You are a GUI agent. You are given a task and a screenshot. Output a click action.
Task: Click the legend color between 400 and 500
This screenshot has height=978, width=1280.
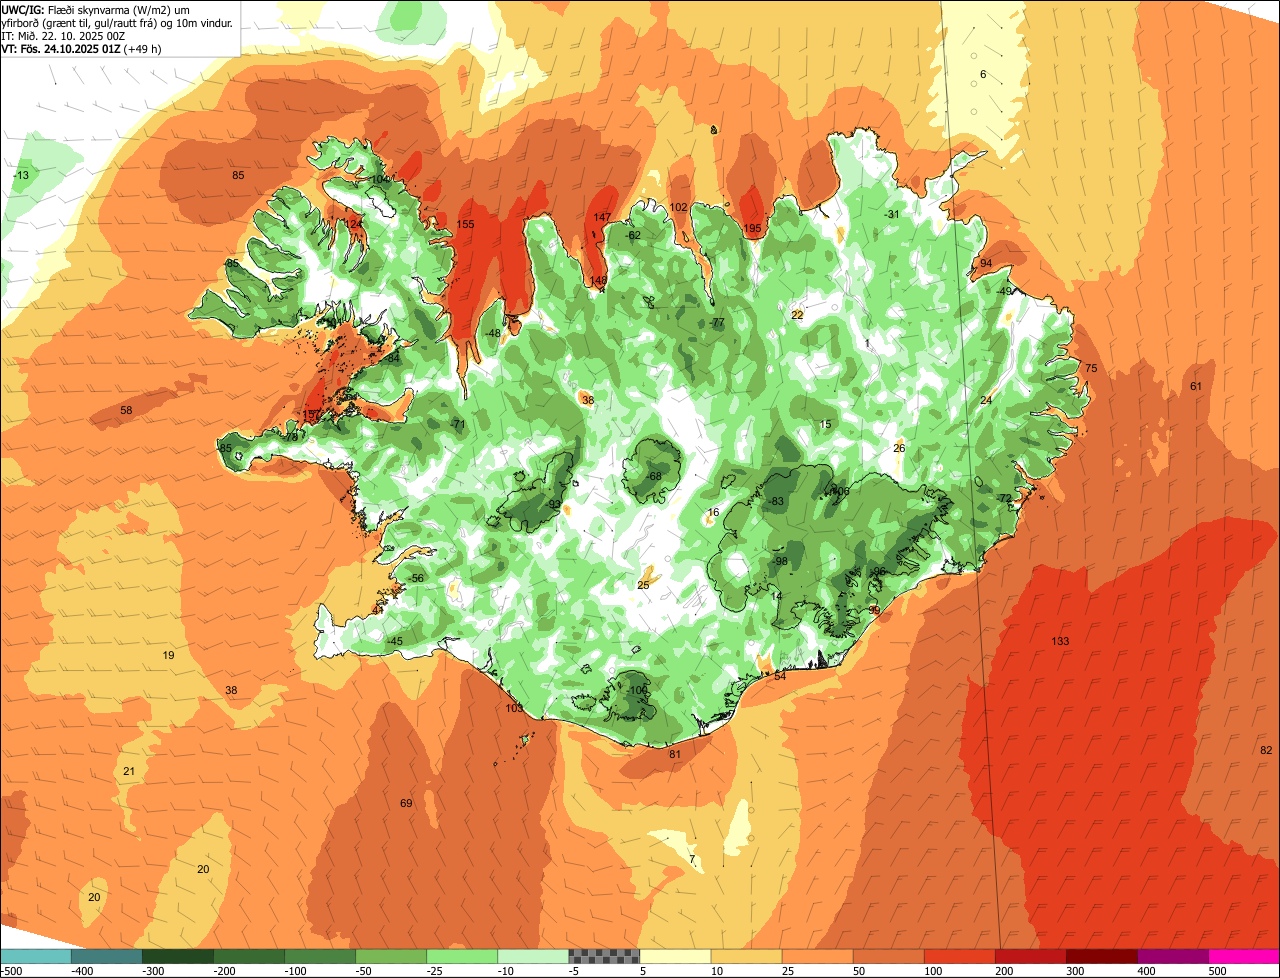pyautogui.click(x=1173, y=956)
